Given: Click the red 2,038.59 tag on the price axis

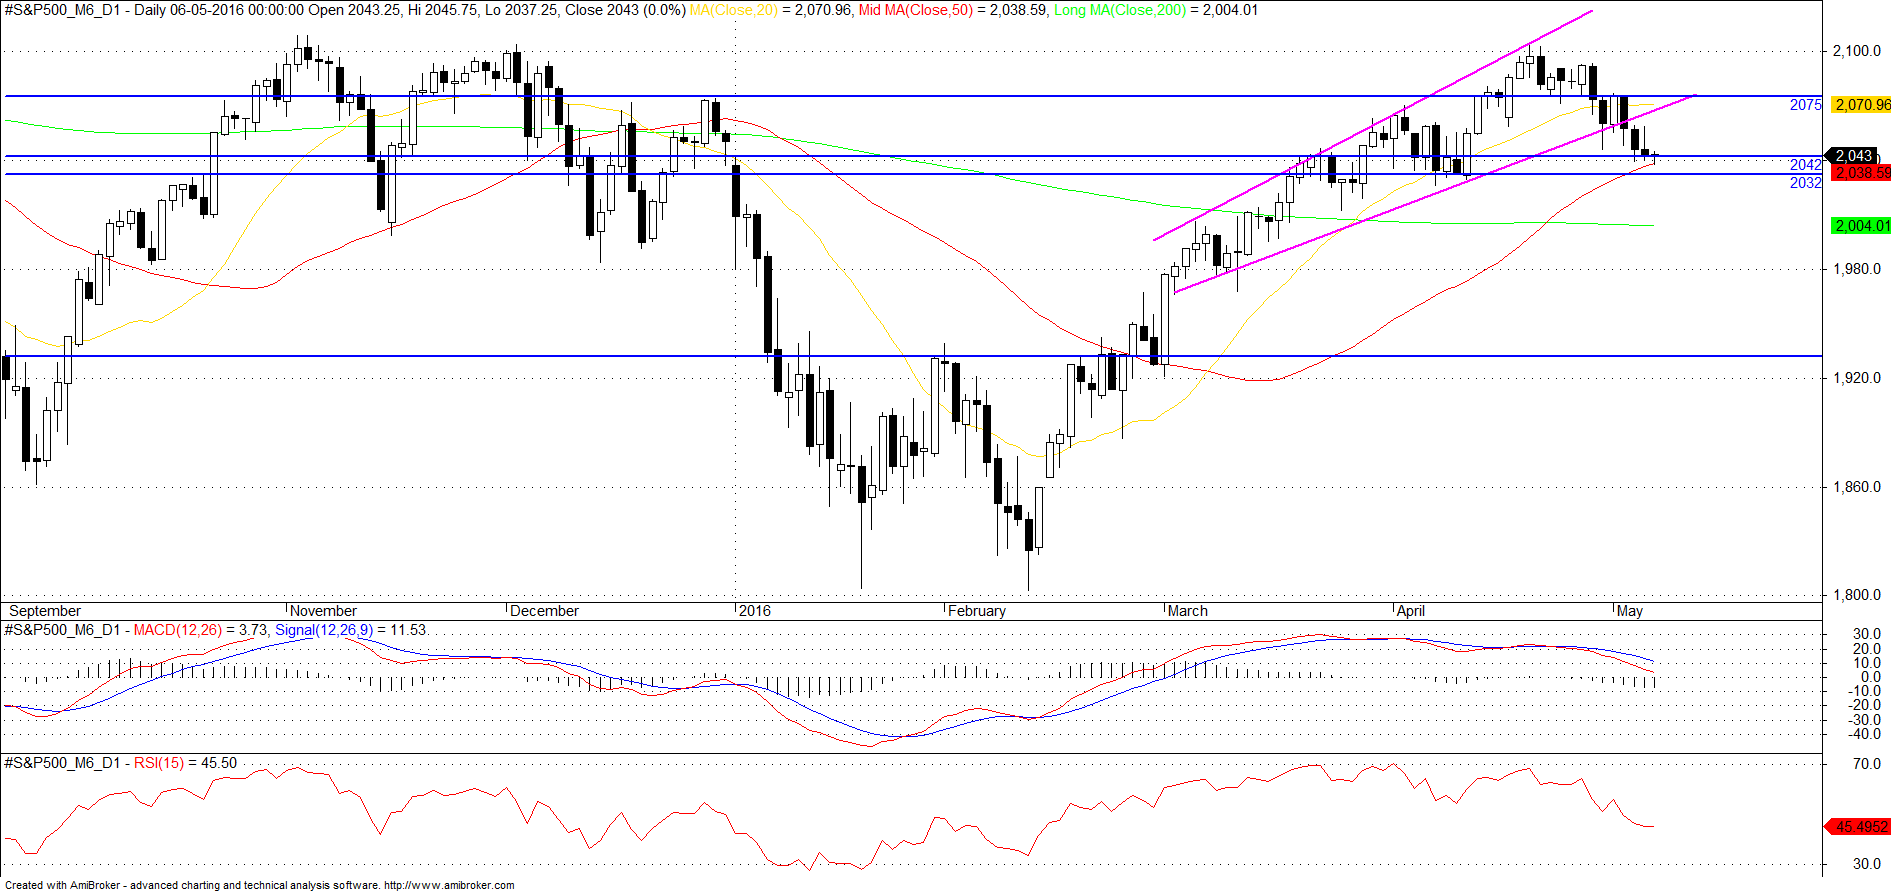Looking at the screenshot, I should tap(1861, 173).
